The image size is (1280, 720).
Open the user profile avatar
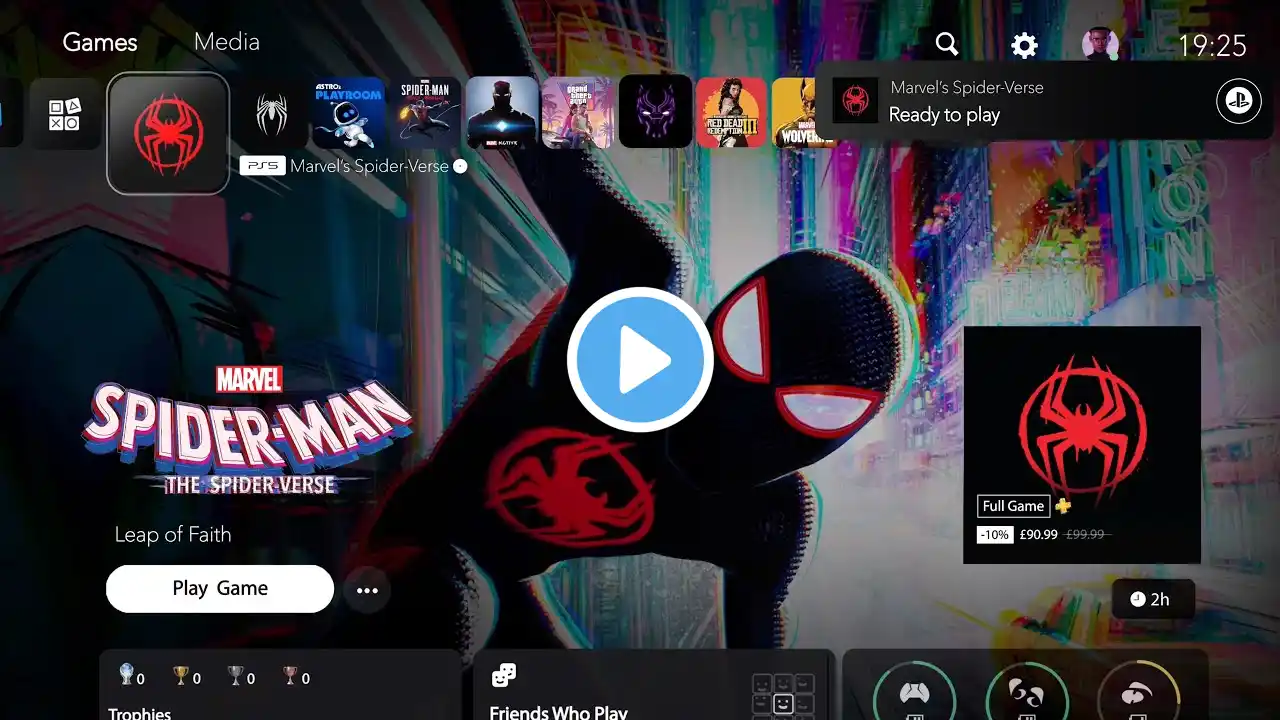point(1099,45)
